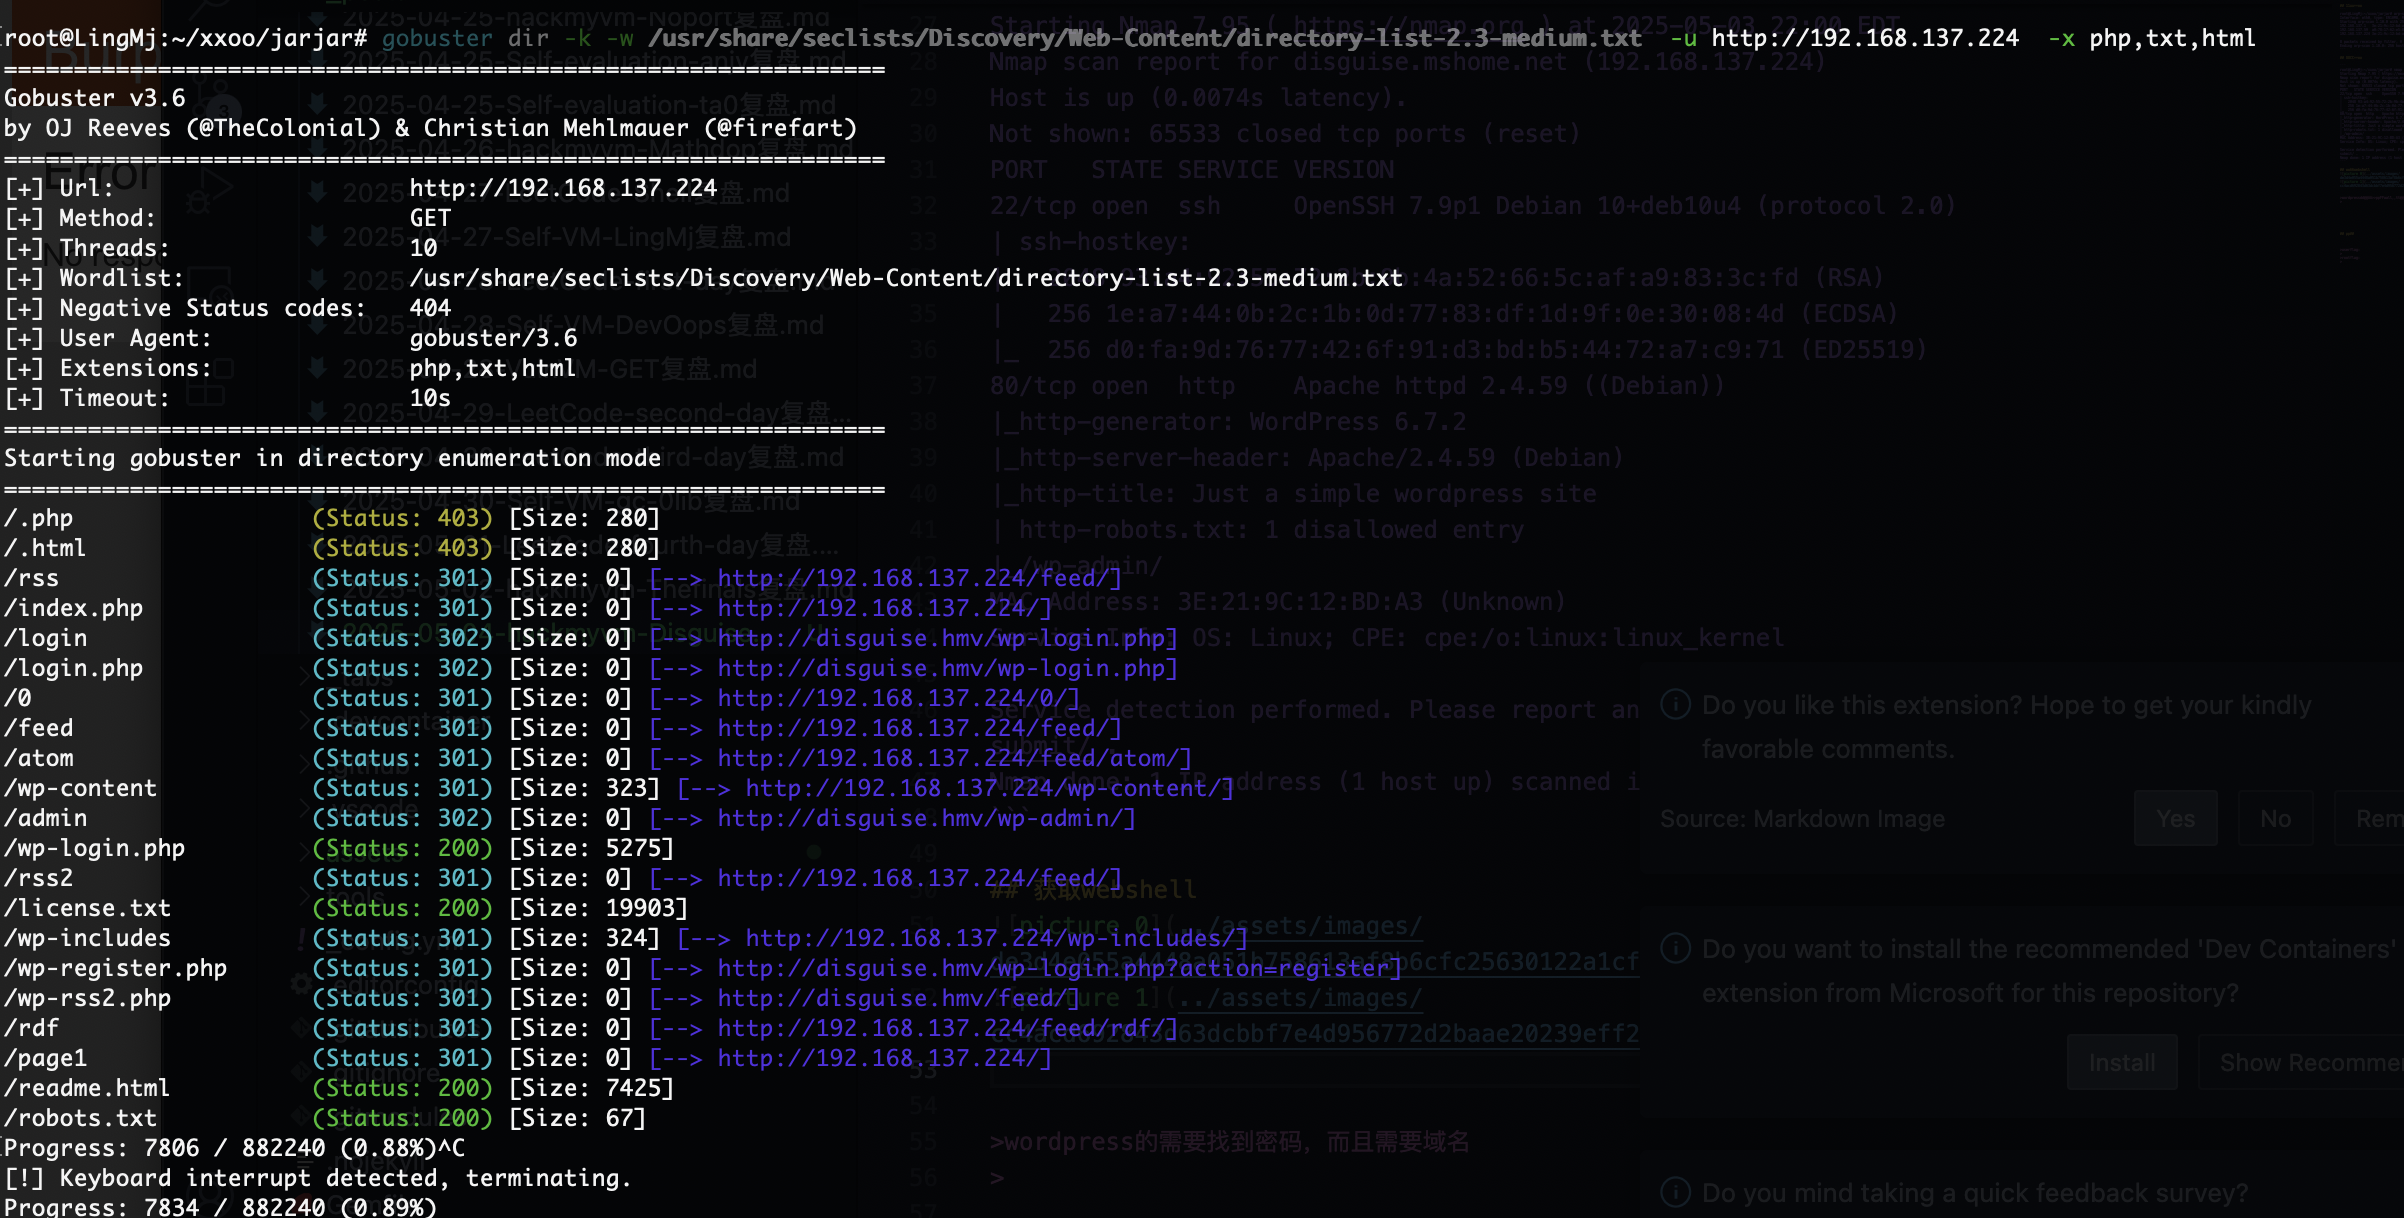2404x1218 pixels.
Task: Open the feed redirect on the /feed row
Action: [x=913, y=728]
